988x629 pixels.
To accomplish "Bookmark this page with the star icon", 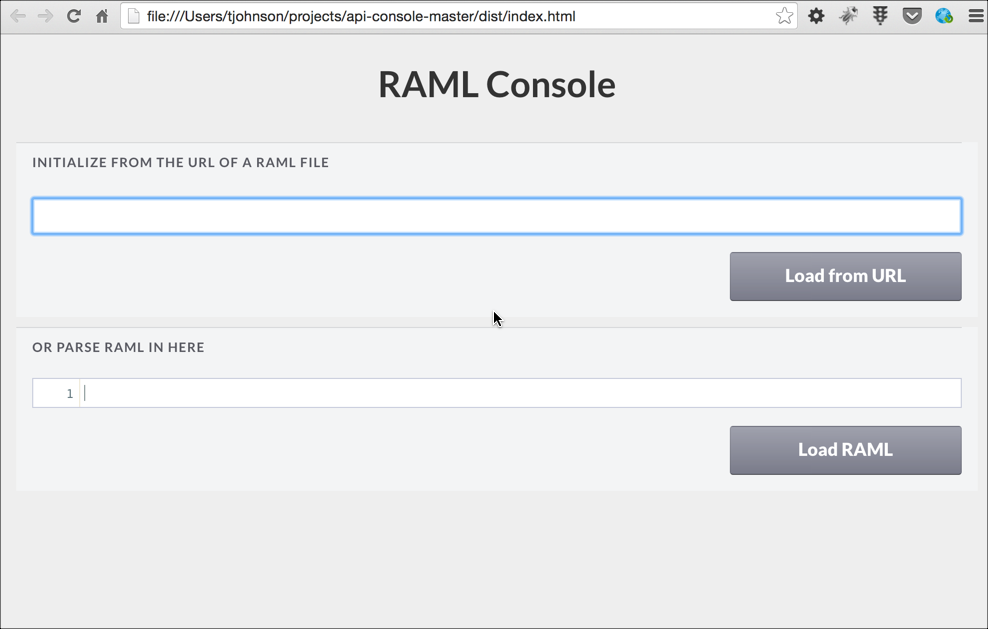I will point(784,16).
